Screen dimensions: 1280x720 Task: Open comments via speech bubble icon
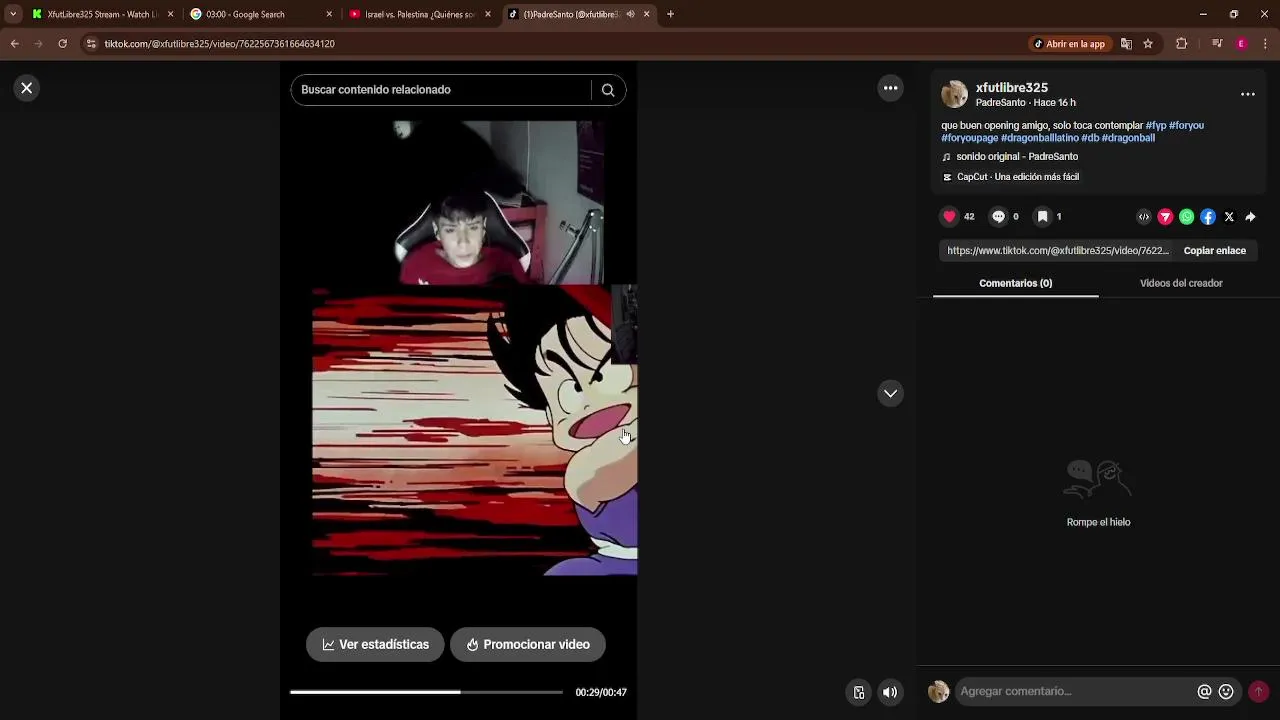(x=998, y=217)
